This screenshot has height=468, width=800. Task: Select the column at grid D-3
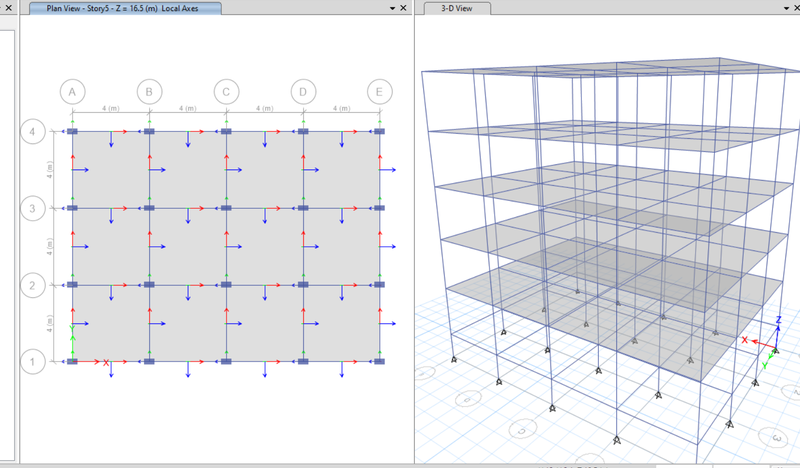tap(303, 208)
